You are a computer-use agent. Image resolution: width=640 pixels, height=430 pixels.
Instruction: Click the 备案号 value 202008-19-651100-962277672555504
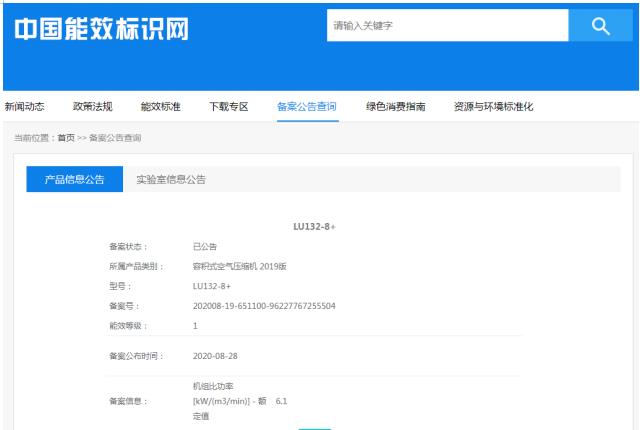264,305
